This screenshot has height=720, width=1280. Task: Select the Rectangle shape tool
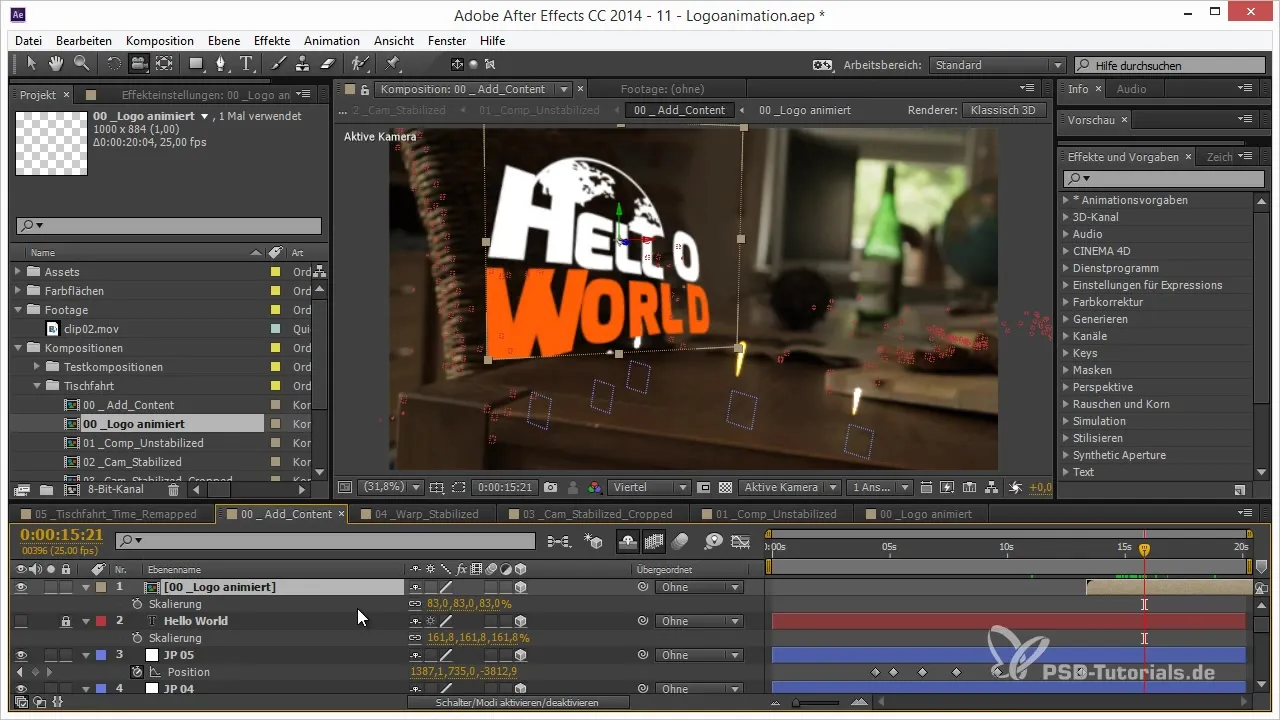point(196,64)
